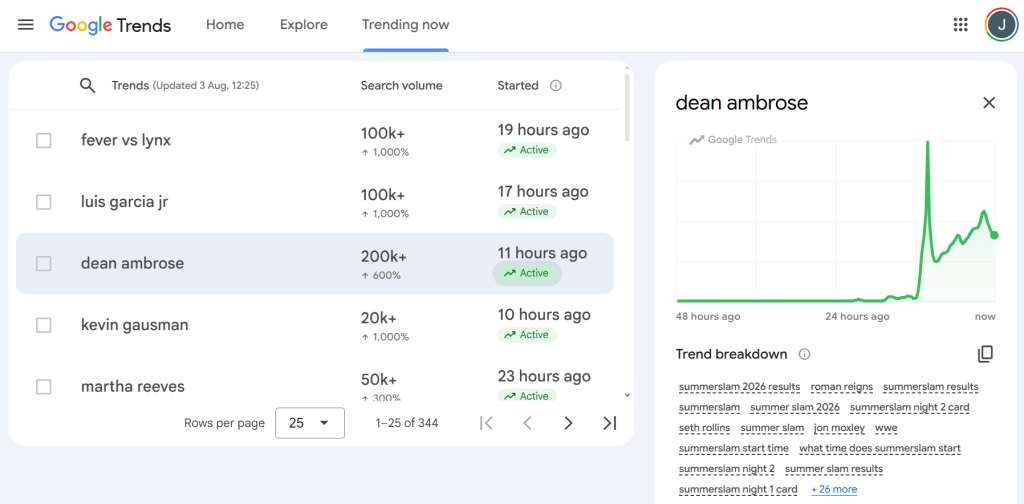Viewport: 1024px width, 504px height.
Task: Copy the trend breakdown with the copy icon
Action: click(x=985, y=354)
